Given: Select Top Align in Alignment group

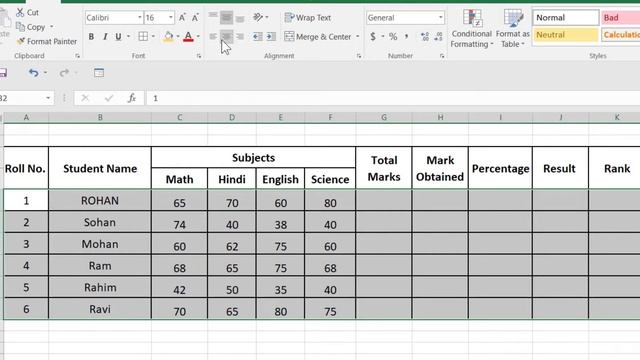Looking at the screenshot, I should pyautogui.click(x=213, y=17).
